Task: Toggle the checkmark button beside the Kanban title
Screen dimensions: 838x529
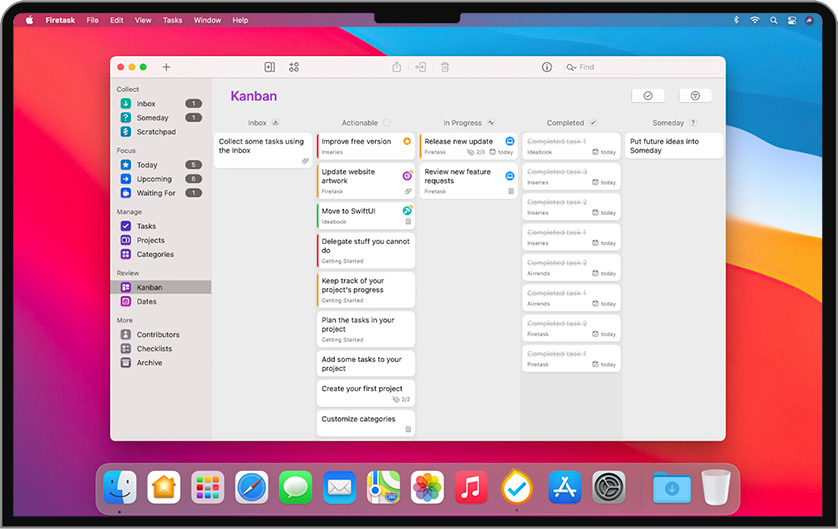Action: pyautogui.click(x=647, y=96)
